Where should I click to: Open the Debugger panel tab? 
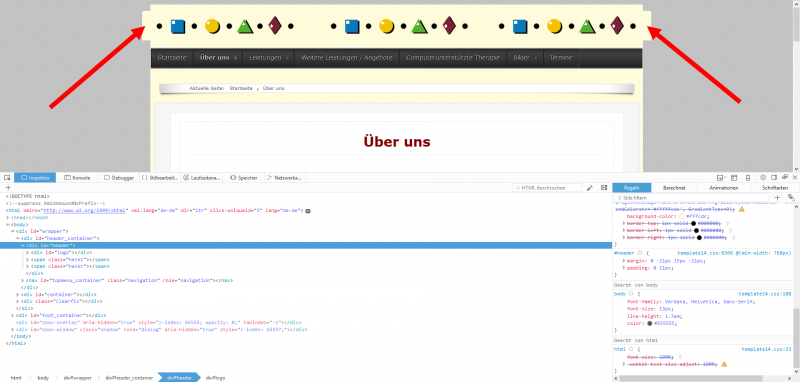tap(119, 178)
